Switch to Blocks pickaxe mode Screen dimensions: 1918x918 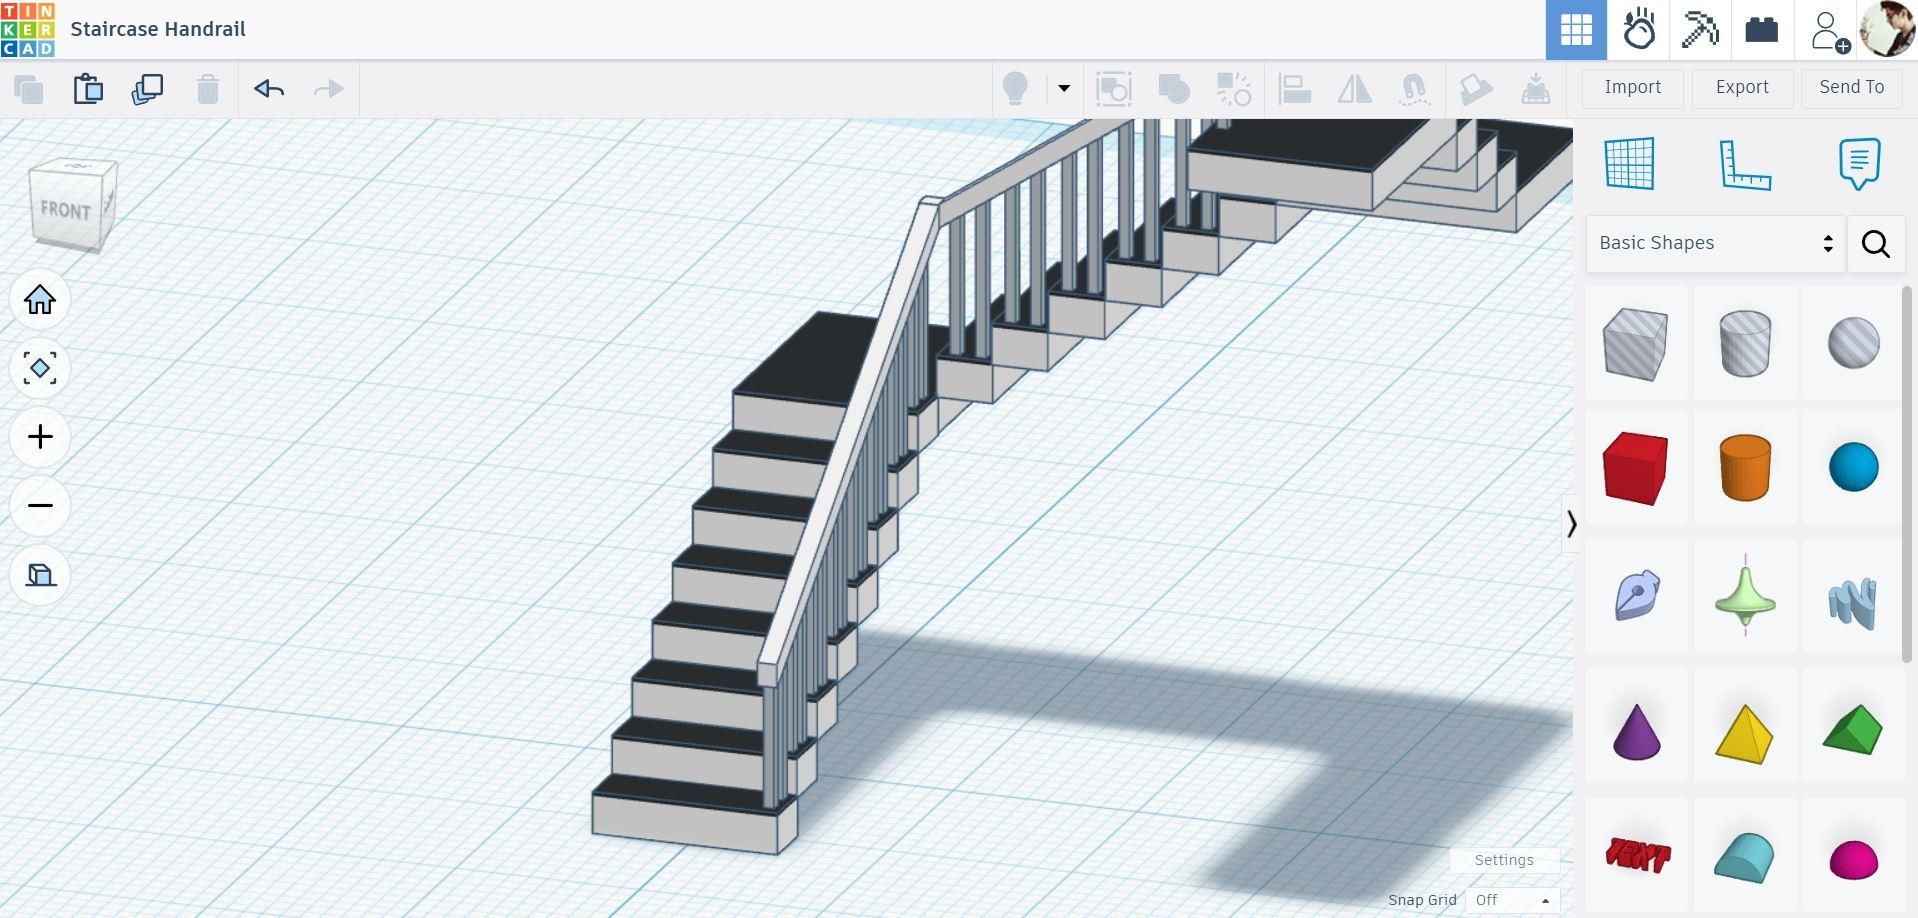click(x=1700, y=29)
